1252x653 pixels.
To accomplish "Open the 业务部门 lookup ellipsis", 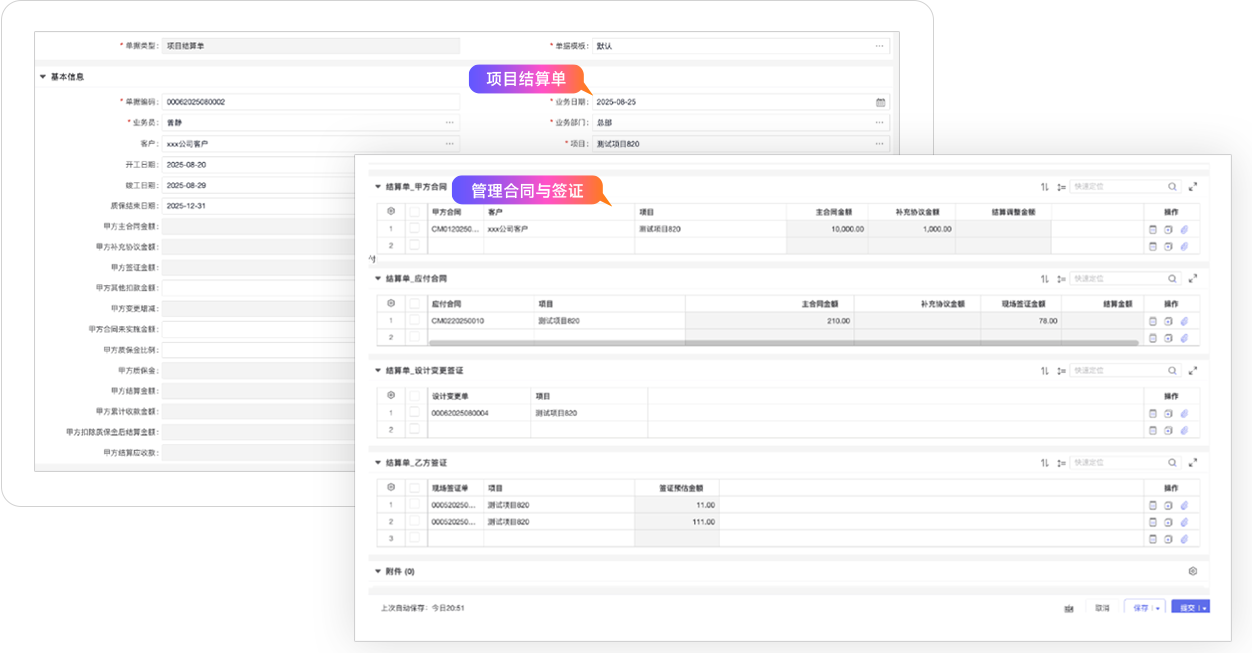I will tap(880, 123).
